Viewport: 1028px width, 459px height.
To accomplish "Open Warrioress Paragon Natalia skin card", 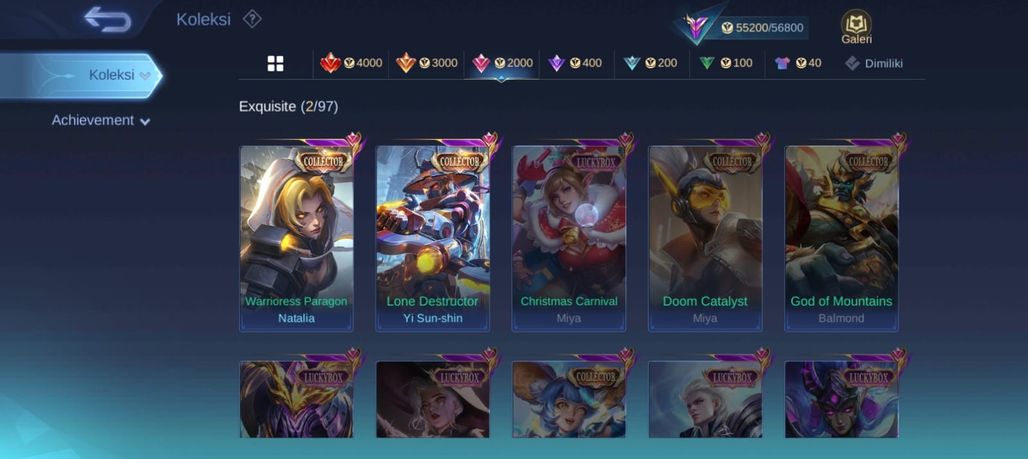I will [x=296, y=237].
